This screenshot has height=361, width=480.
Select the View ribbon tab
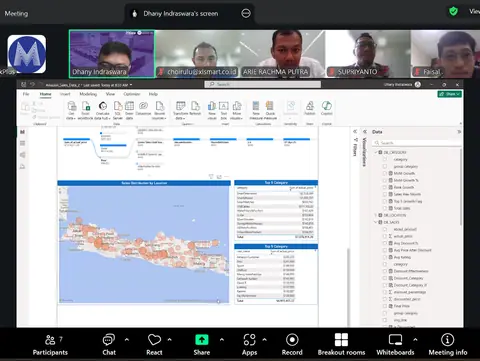[110, 94]
